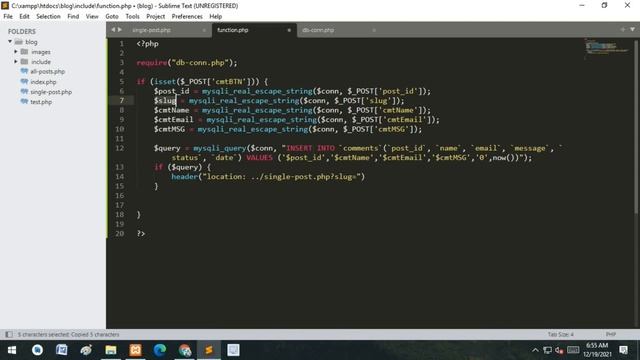Open test.php from sidebar

[41, 102]
